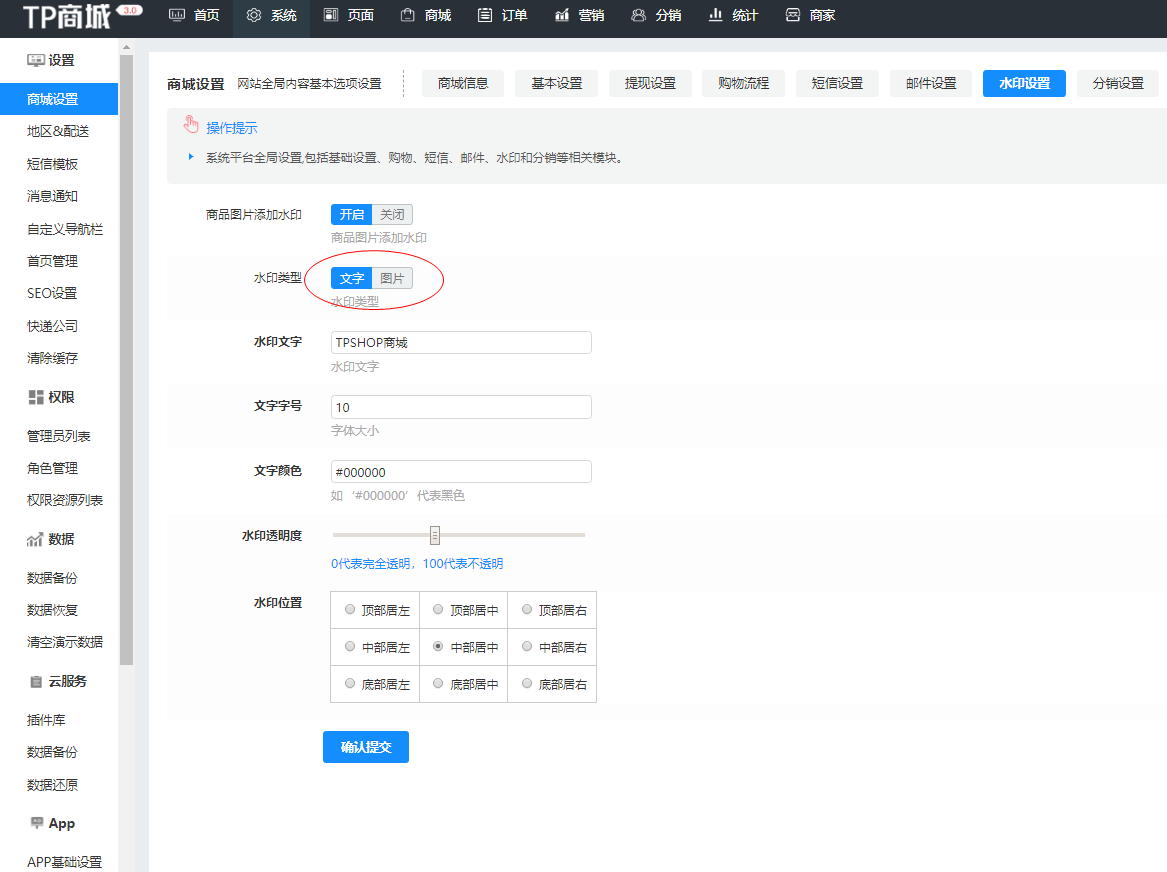Click the distribution people icon for 分销
Screen dimensions: 1167x872
tap(638, 15)
